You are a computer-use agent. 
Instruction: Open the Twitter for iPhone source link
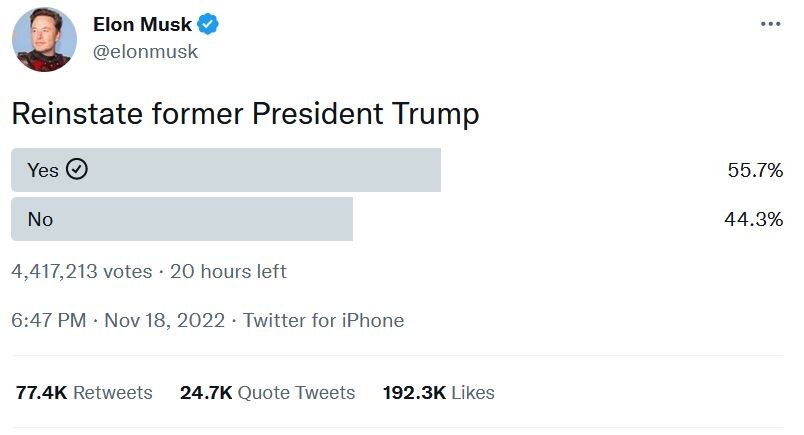323,321
